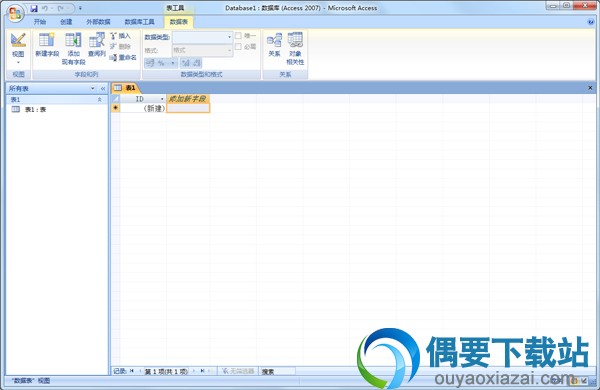
Task: Switch to the 开始 ribbon tab
Action: coord(40,22)
